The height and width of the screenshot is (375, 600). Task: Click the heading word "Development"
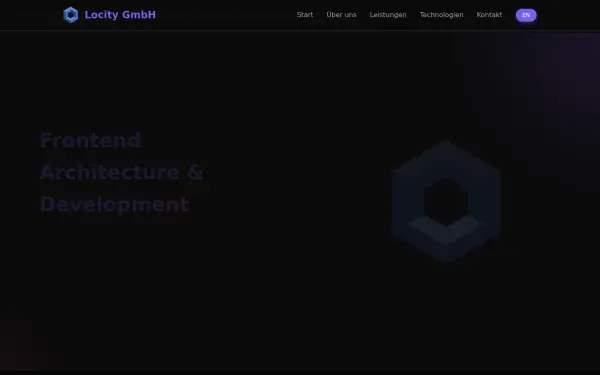[x=114, y=204]
